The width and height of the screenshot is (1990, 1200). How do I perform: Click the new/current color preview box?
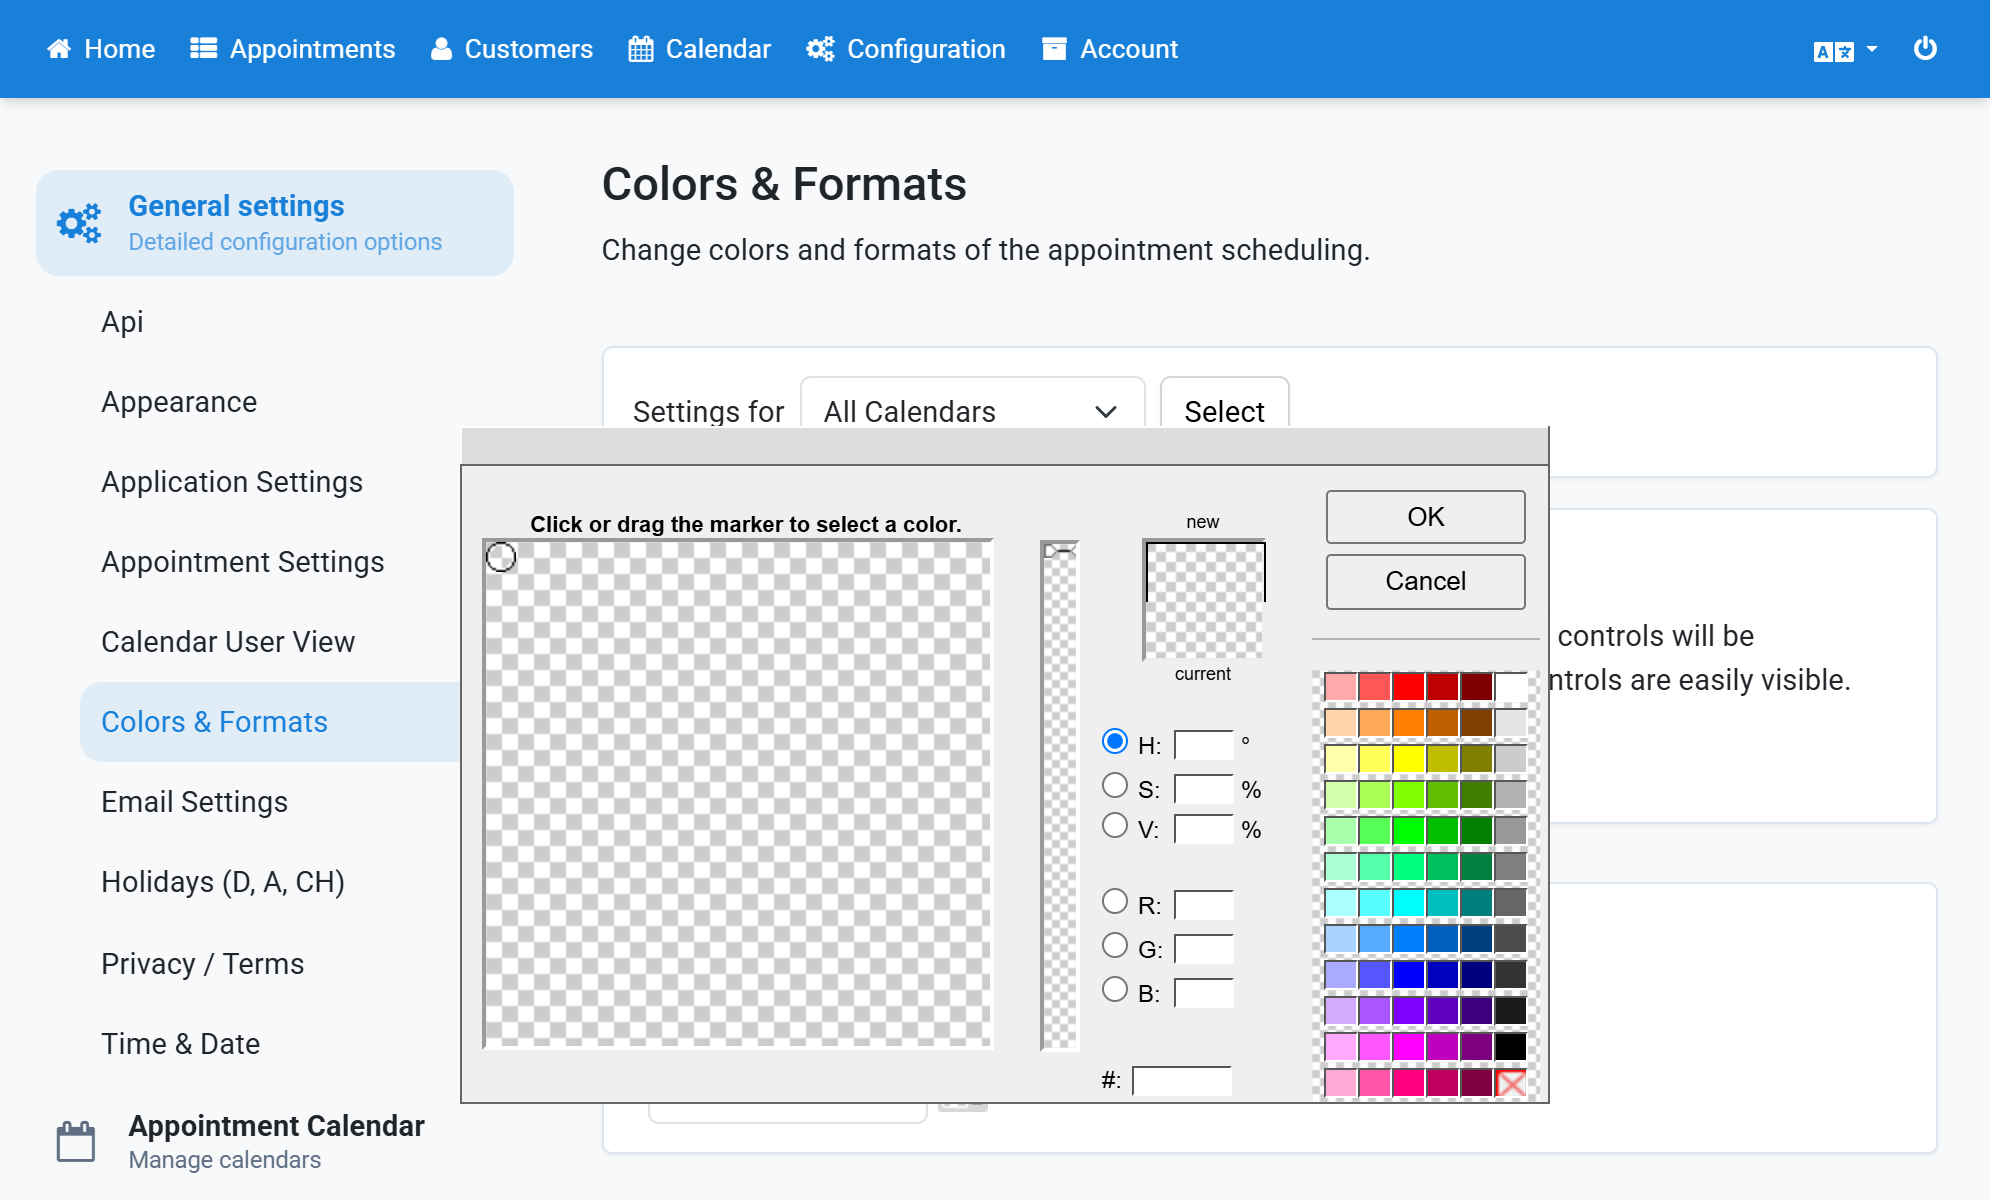click(1205, 600)
